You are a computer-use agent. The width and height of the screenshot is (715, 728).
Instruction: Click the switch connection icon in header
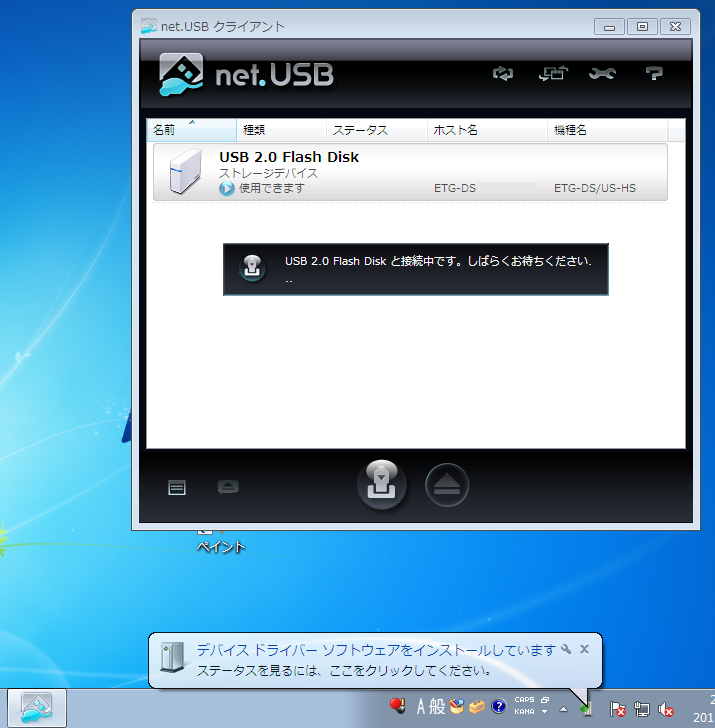coord(553,73)
